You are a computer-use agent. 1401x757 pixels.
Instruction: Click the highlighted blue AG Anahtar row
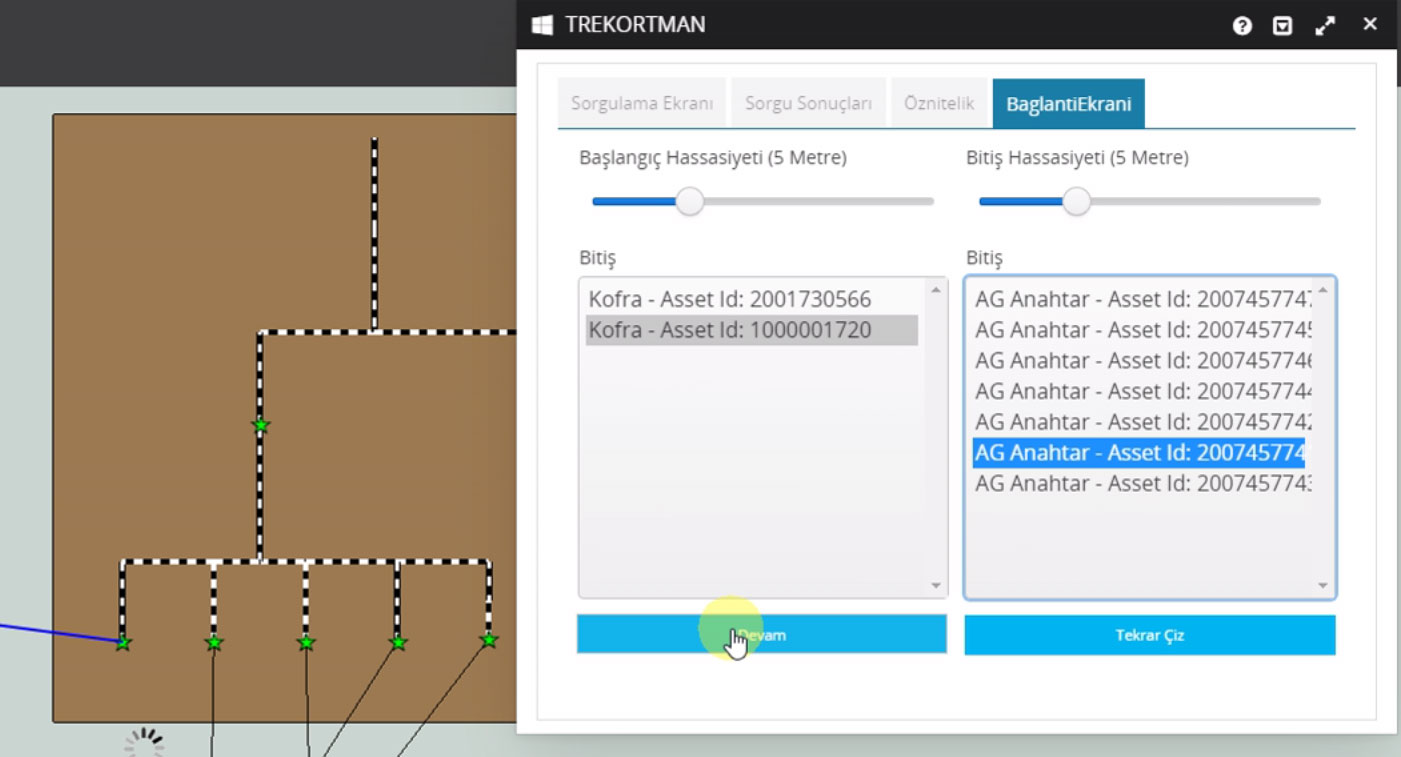pos(1139,453)
